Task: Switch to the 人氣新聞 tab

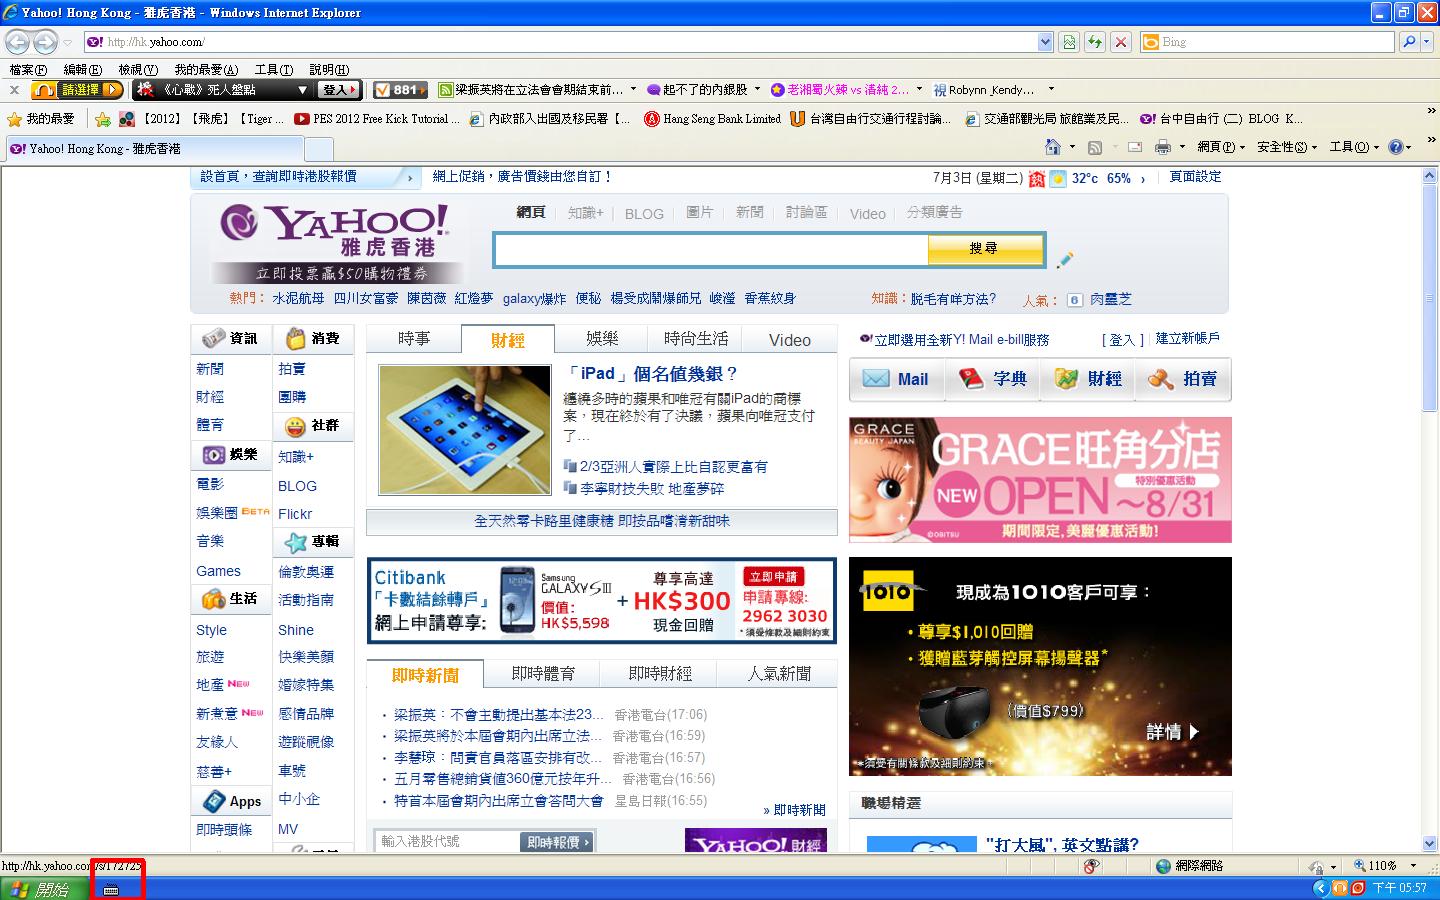Action: 779,674
